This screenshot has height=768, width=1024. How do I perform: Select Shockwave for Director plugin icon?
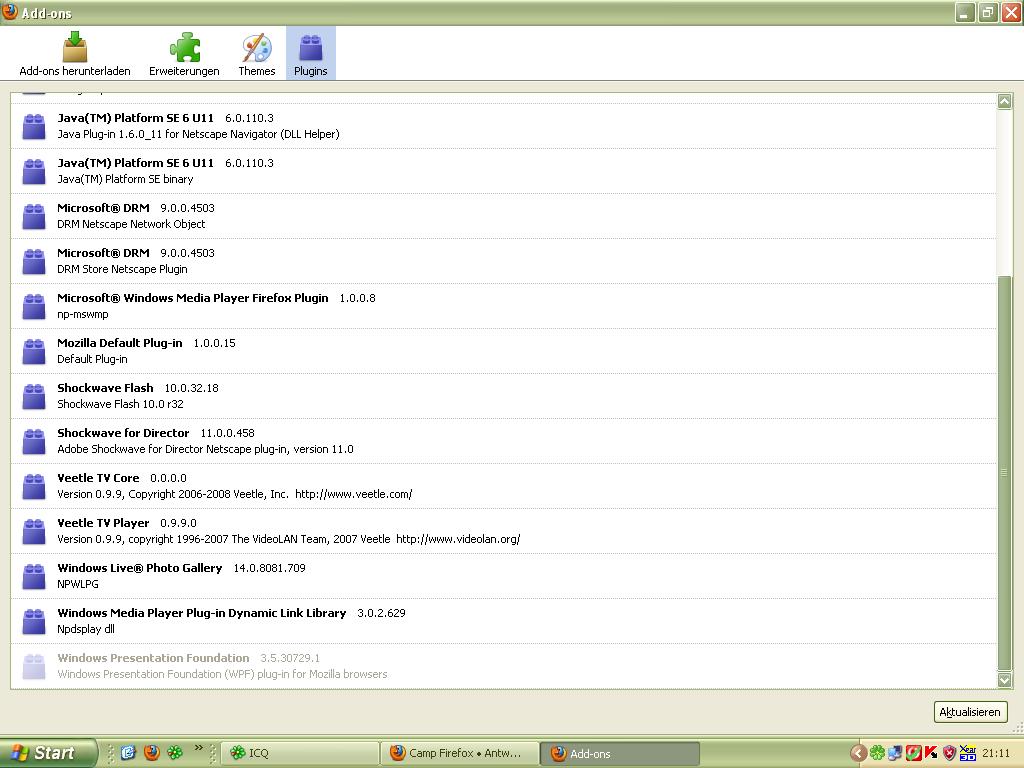(x=34, y=441)
